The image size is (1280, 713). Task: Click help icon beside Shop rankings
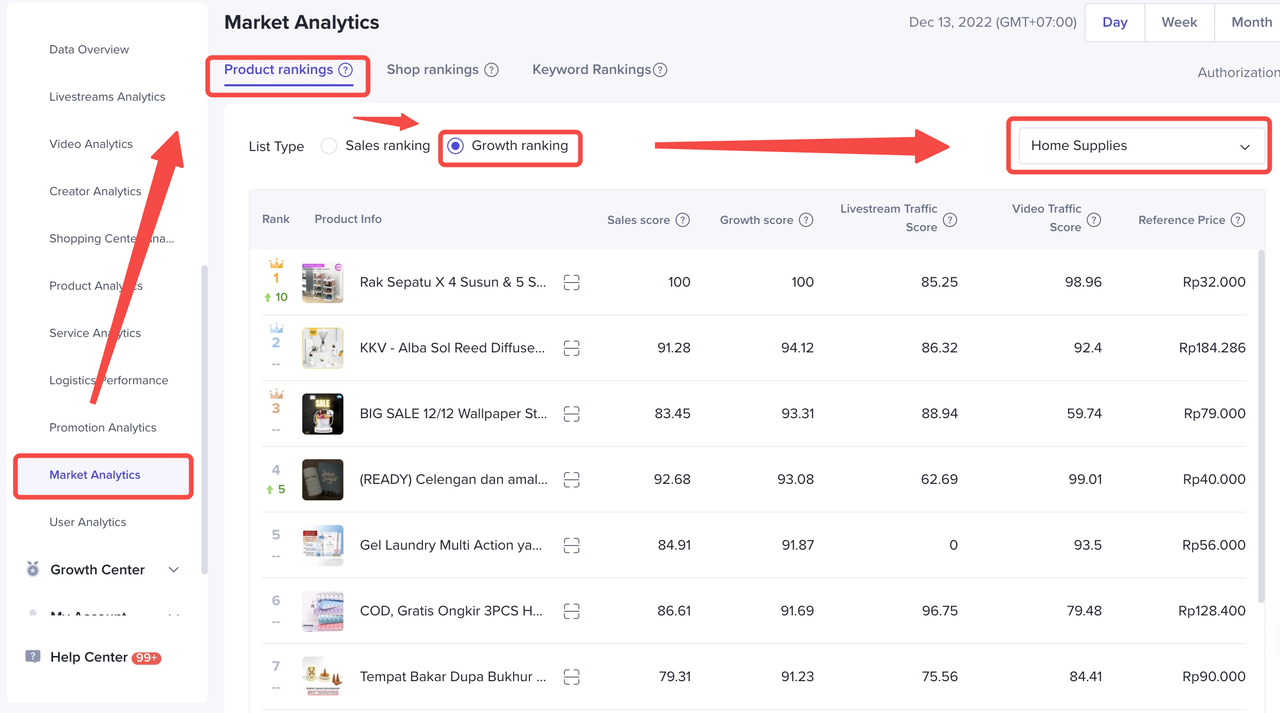click(491, 70)
